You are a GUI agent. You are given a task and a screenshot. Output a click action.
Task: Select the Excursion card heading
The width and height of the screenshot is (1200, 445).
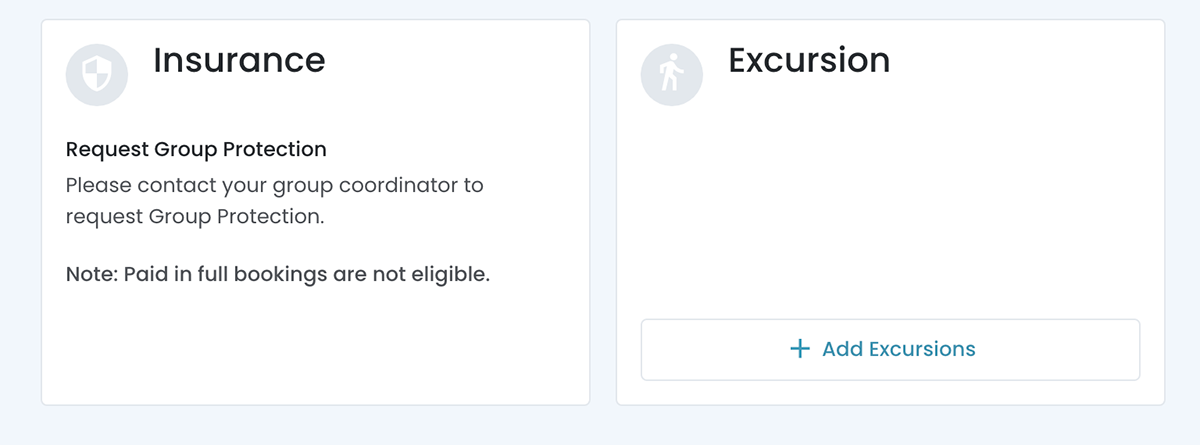[x=809, y=60]
